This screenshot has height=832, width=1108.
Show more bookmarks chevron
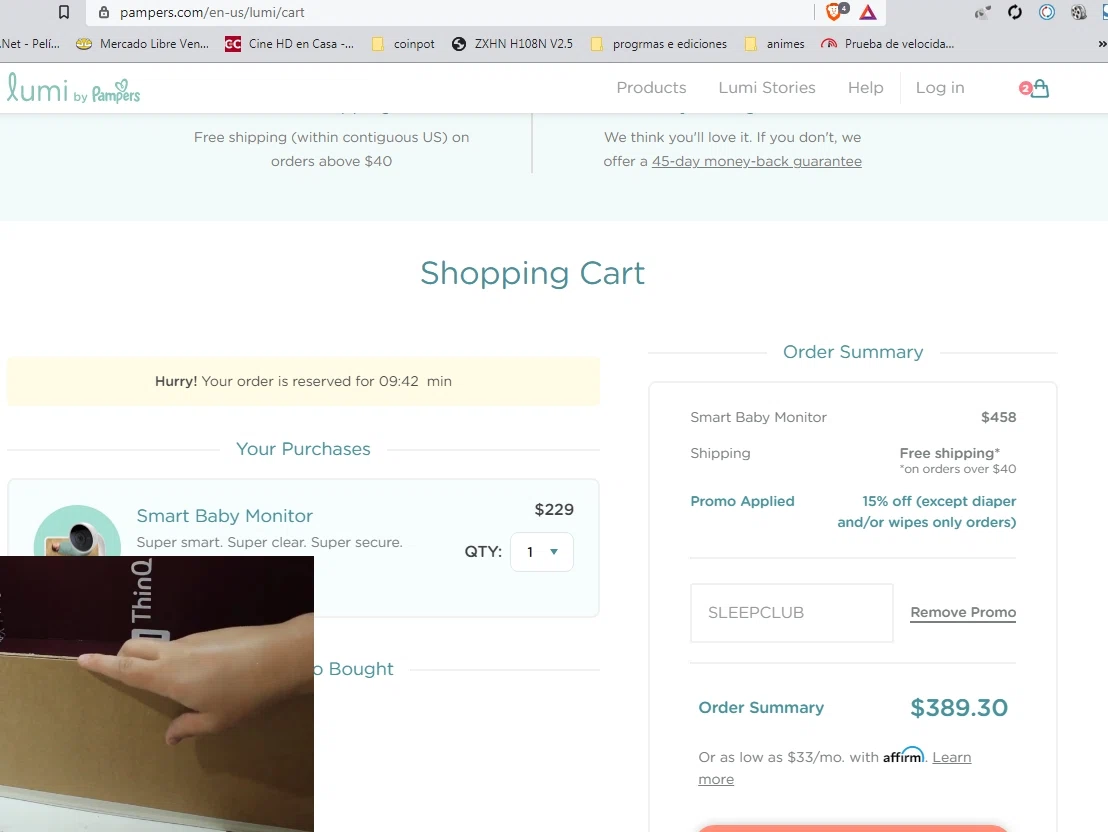[x=1102, y=44]
